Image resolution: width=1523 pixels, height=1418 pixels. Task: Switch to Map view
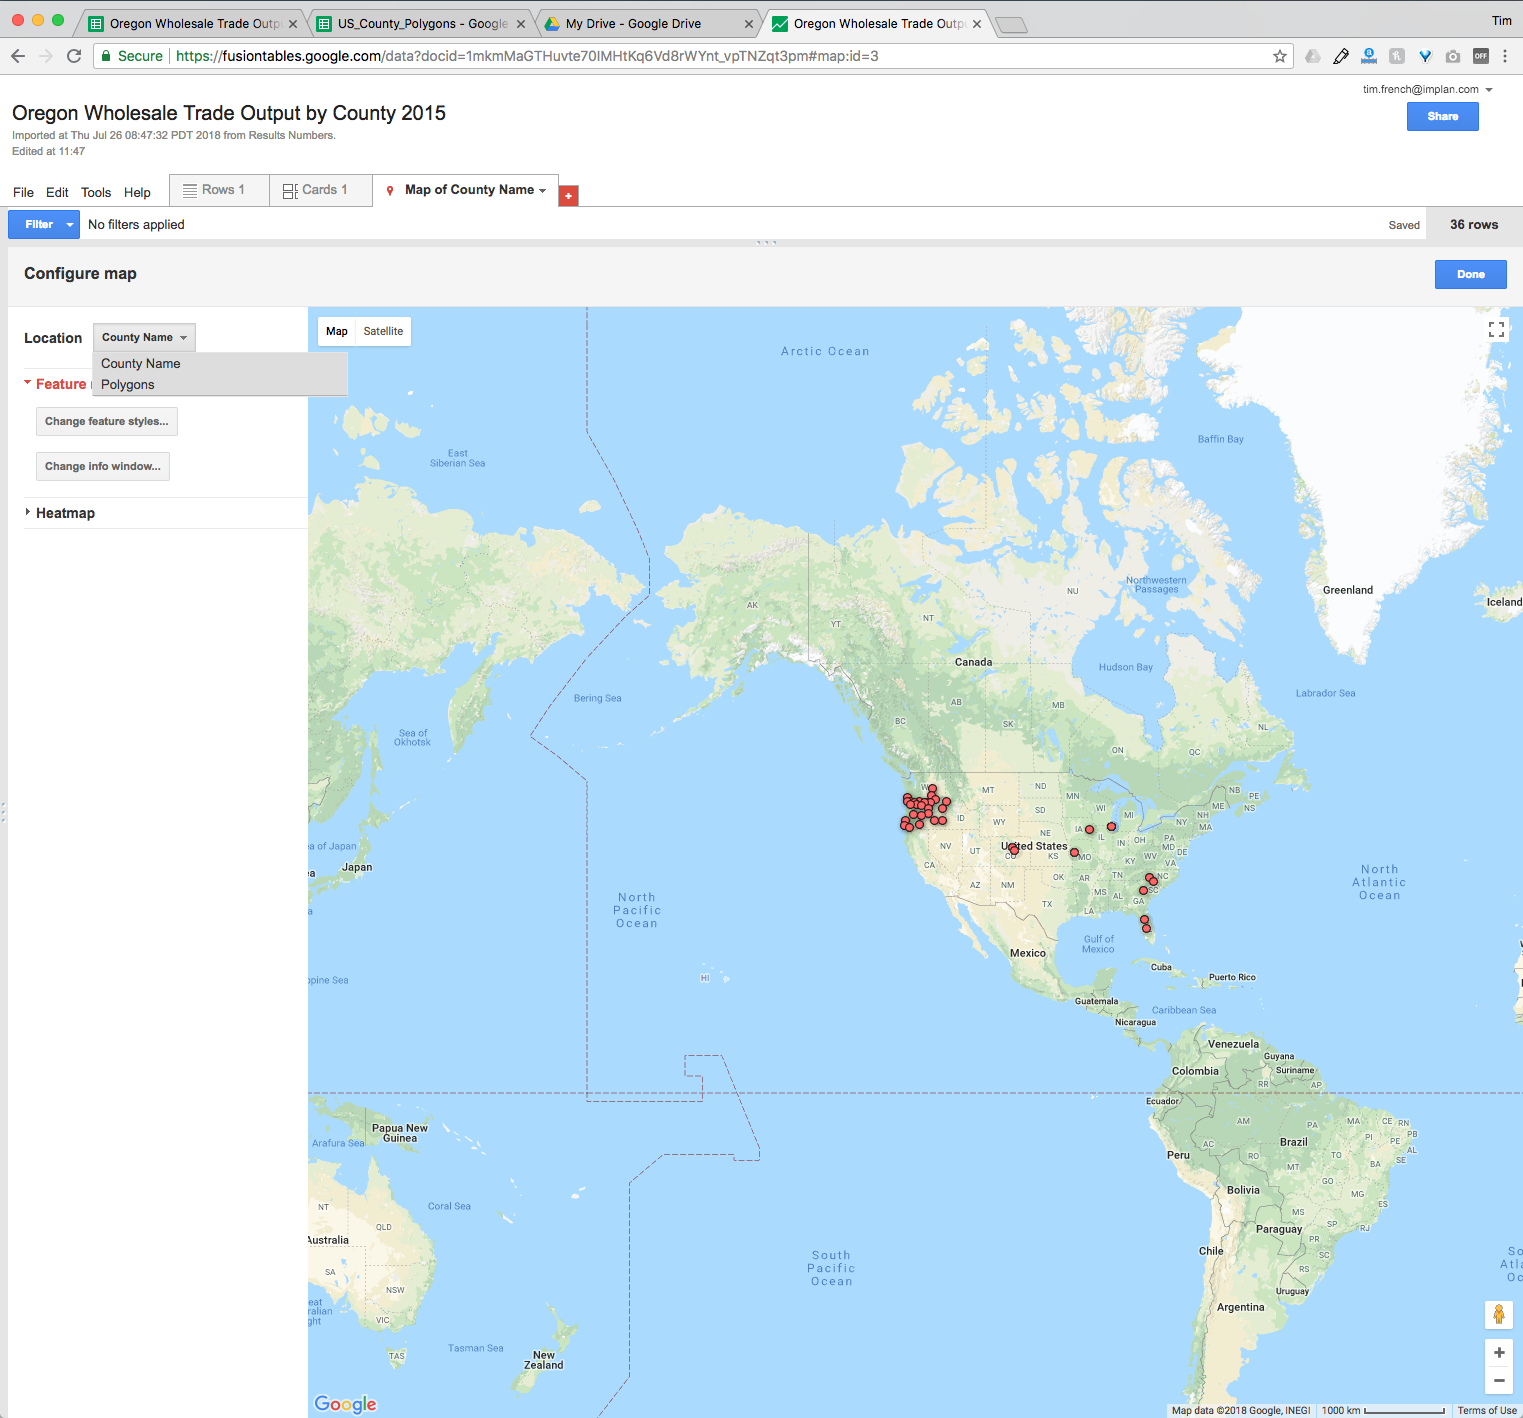337,331
